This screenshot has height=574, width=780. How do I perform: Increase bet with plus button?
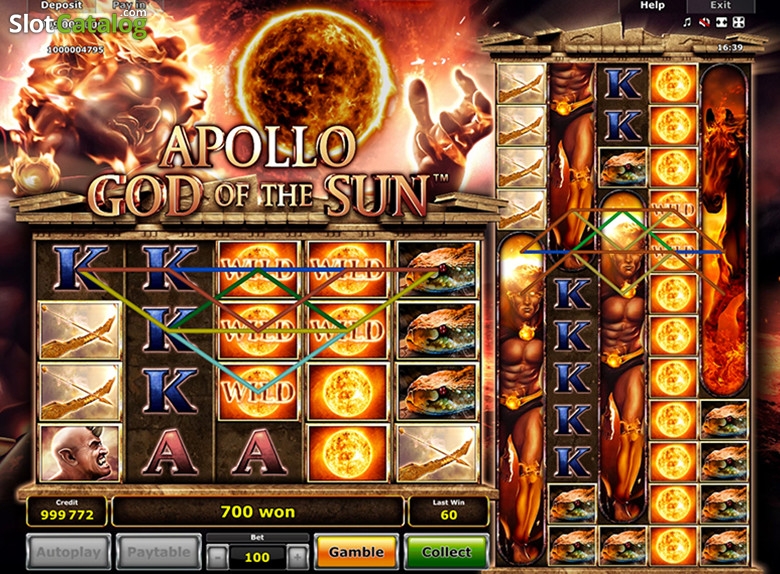pyautogui.click(x=297, y=558)
